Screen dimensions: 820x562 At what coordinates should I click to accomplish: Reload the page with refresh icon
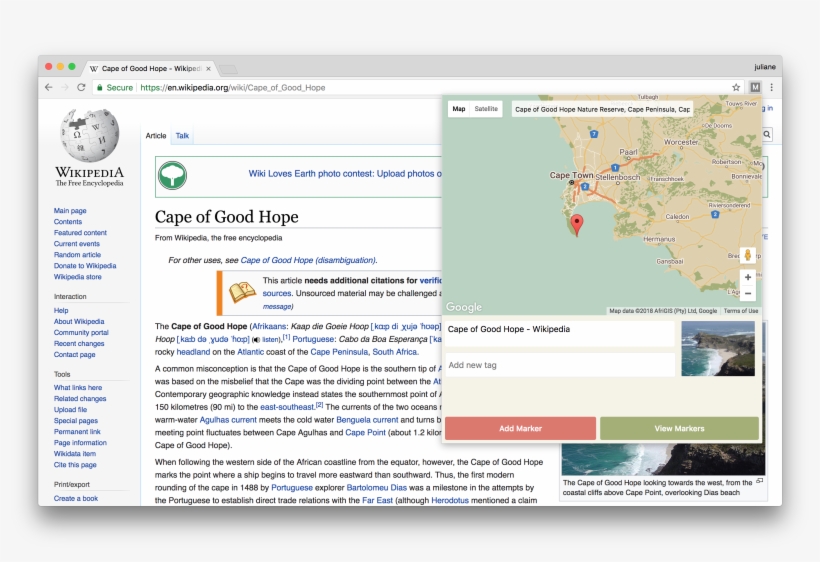81,87
